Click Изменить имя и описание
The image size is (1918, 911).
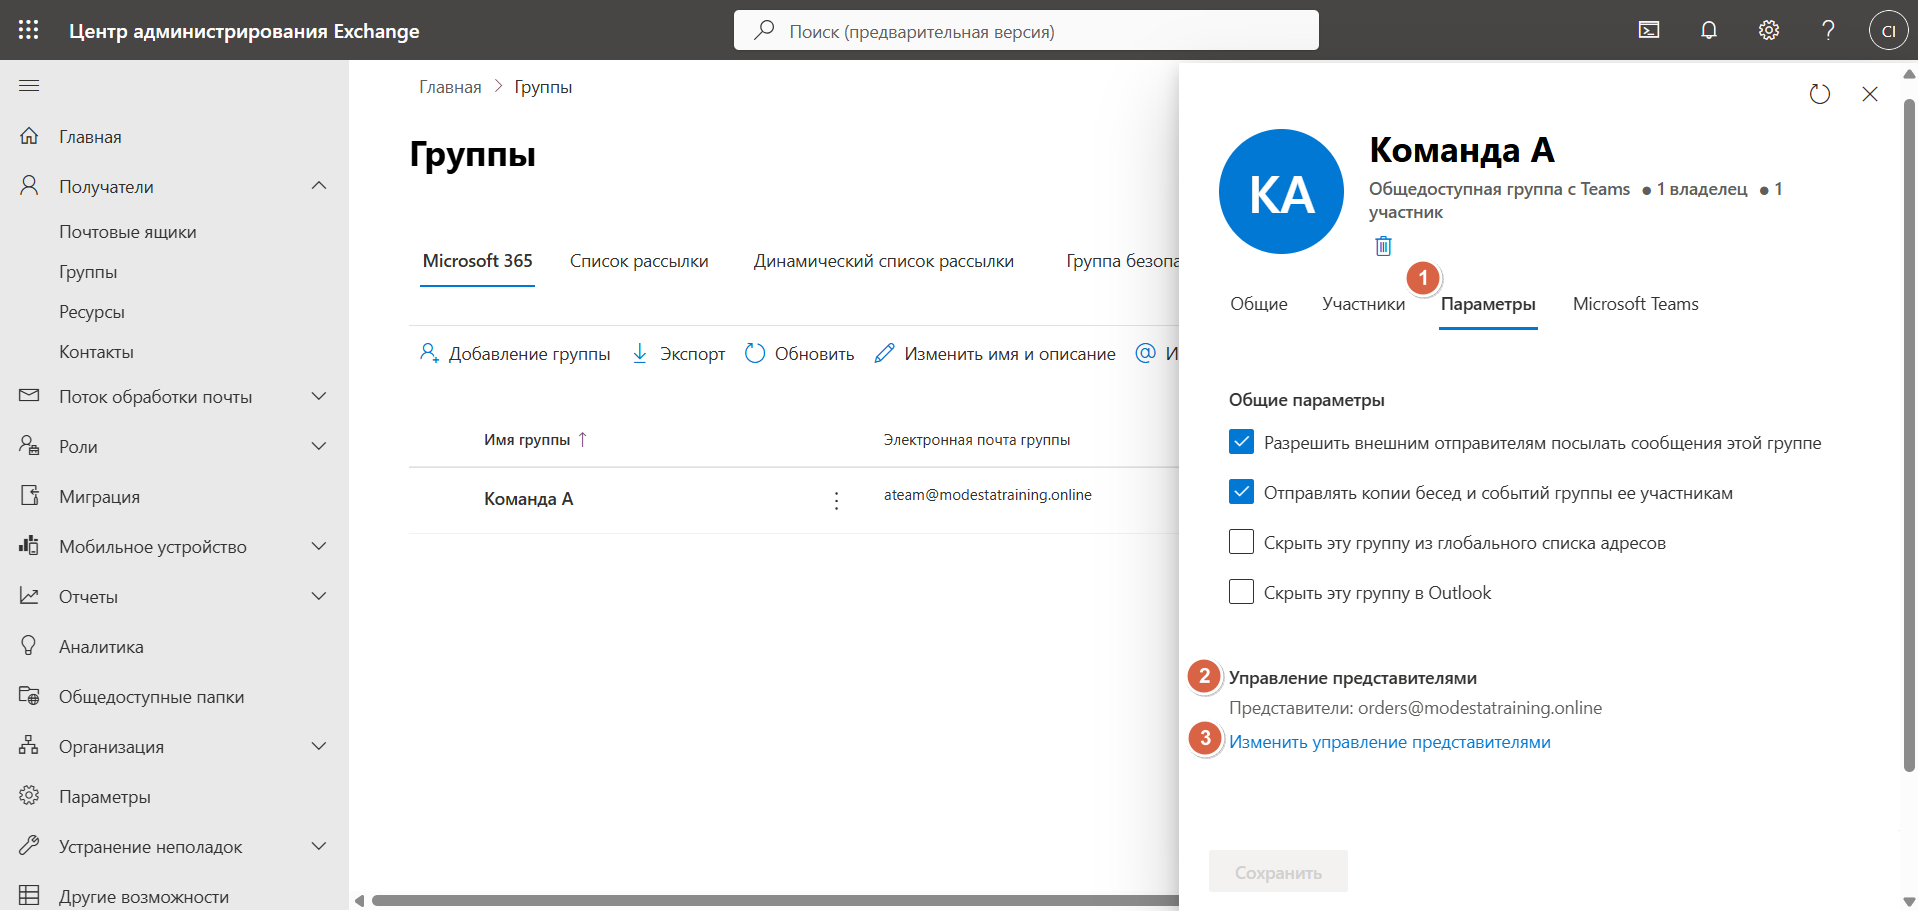point(995,354)
